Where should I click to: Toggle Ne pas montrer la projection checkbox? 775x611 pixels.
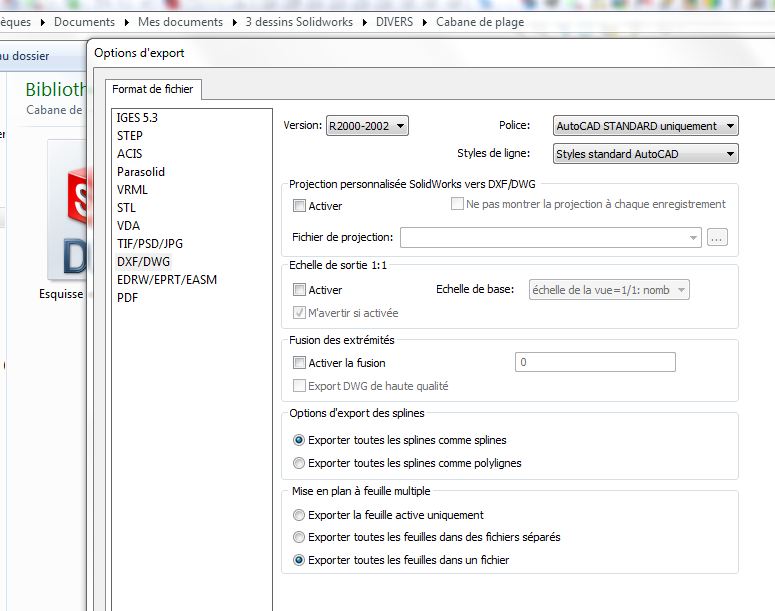(x=457, y=204)
